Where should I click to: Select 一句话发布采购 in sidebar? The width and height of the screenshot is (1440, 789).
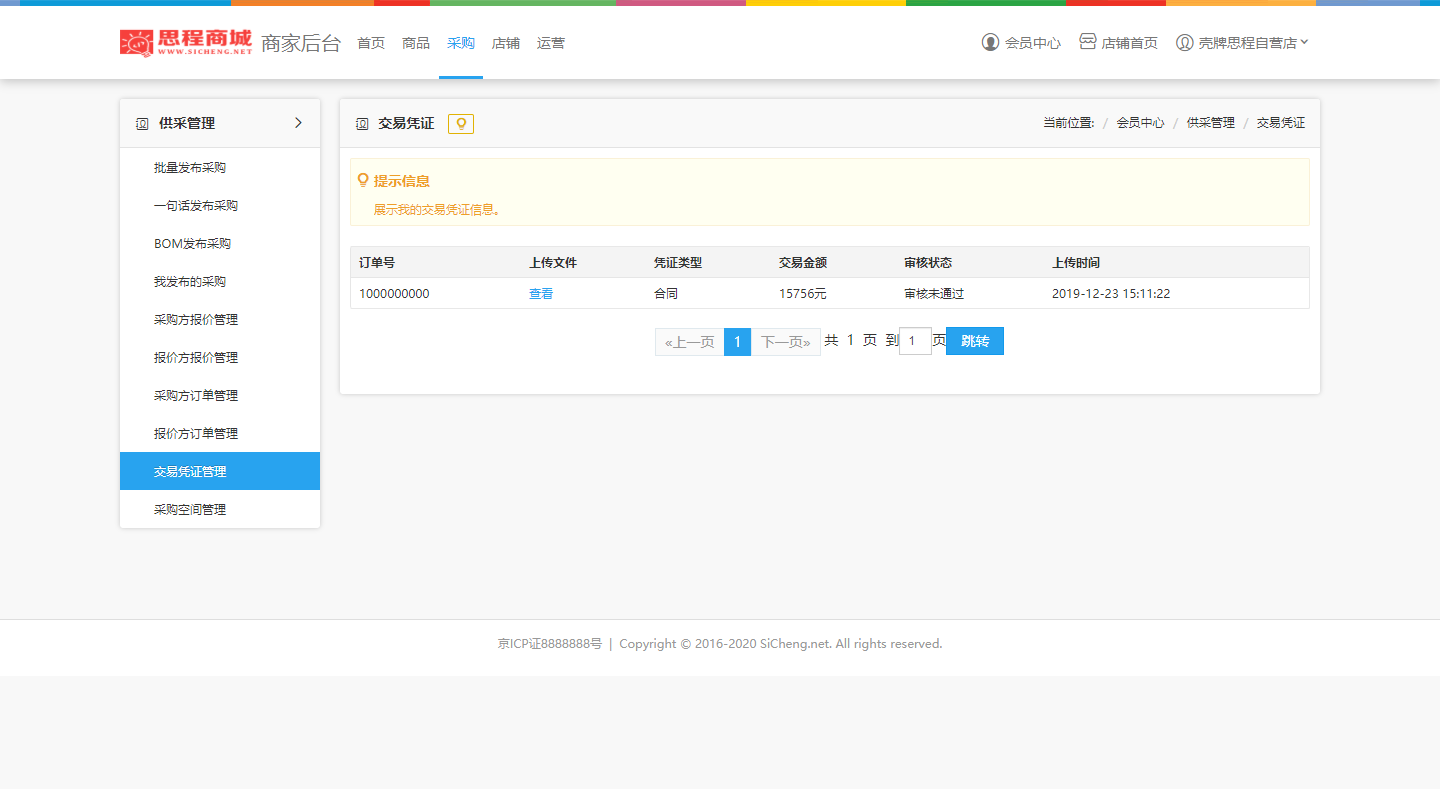(220, 205)
